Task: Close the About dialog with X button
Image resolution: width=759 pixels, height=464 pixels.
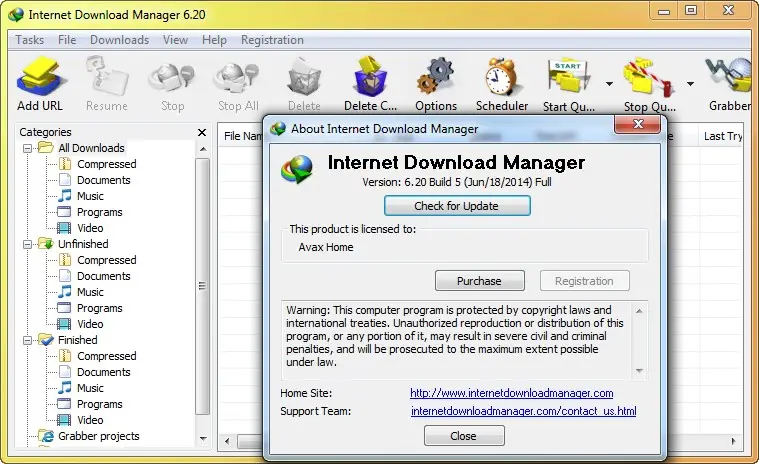Action: click(638, 124)
